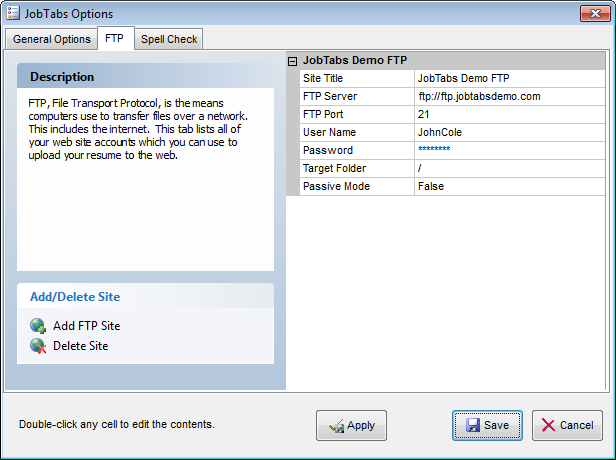Collapse the JobTabs Demo FTP group
Viewport: 616px width, 460px height.
click(x=292, y=61)
